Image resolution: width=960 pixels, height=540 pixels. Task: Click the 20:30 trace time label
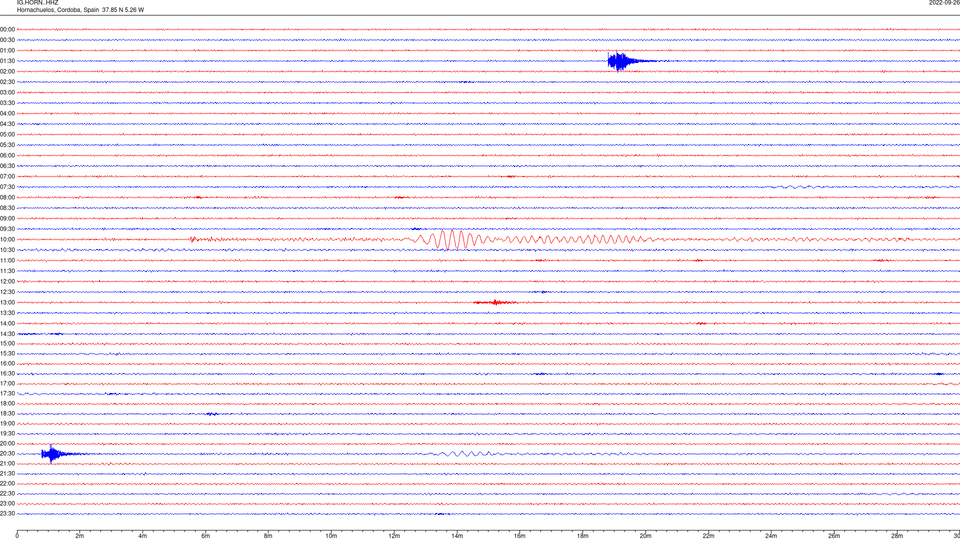pyautogui.click(x=7, y=454)
